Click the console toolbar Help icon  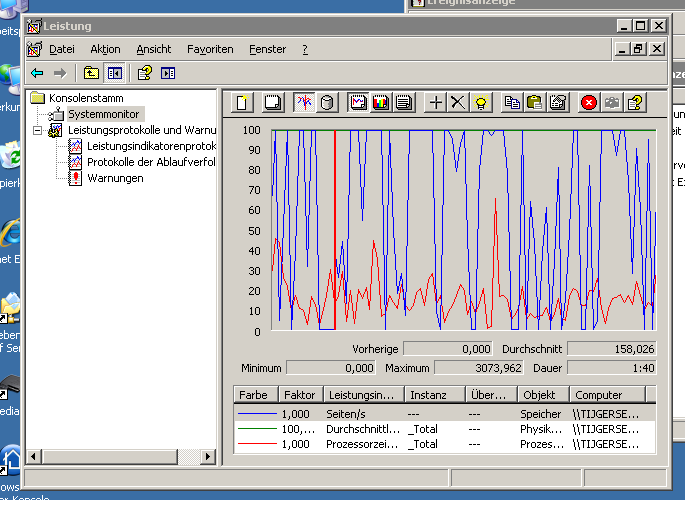pyautogui.click(x=145, y=73)
